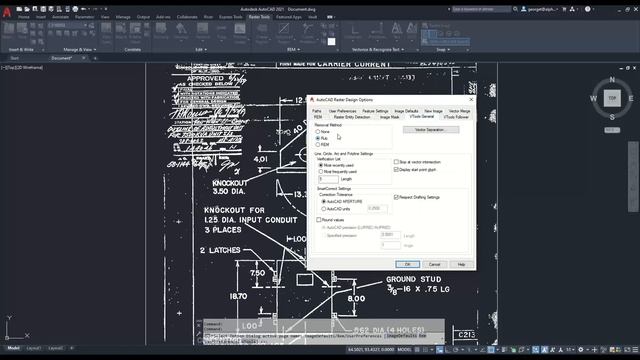This screenshot has height=360, width=640.
Task: Expand the REM ribbon panel
Action: (x=293, y=50)
